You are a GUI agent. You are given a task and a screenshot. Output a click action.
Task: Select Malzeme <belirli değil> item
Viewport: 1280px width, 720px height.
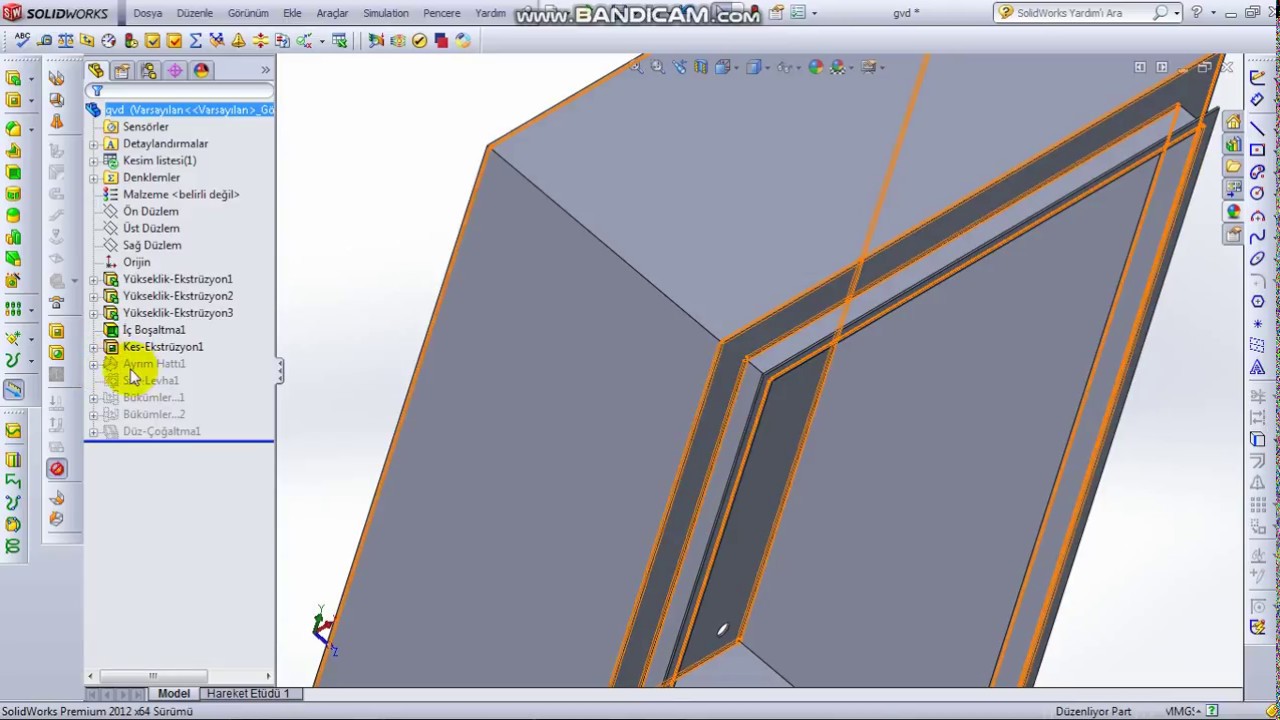(180, 194)
